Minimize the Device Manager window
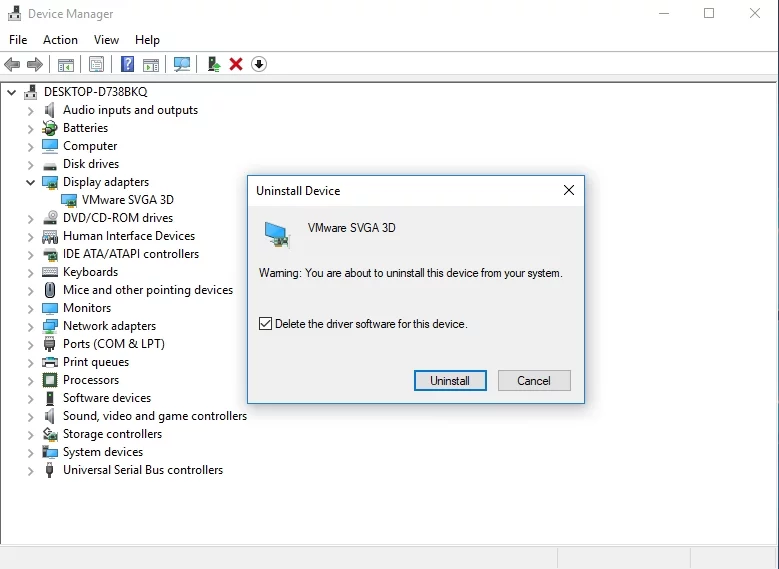This screenshot has height=569, width=779. click(x=664, y=13)
